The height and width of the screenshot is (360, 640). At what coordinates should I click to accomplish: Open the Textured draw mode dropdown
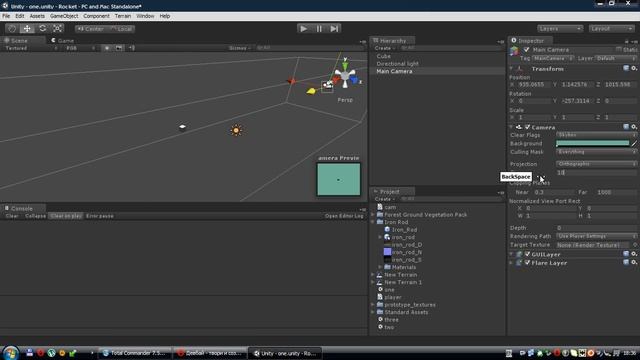pos(31,48)
